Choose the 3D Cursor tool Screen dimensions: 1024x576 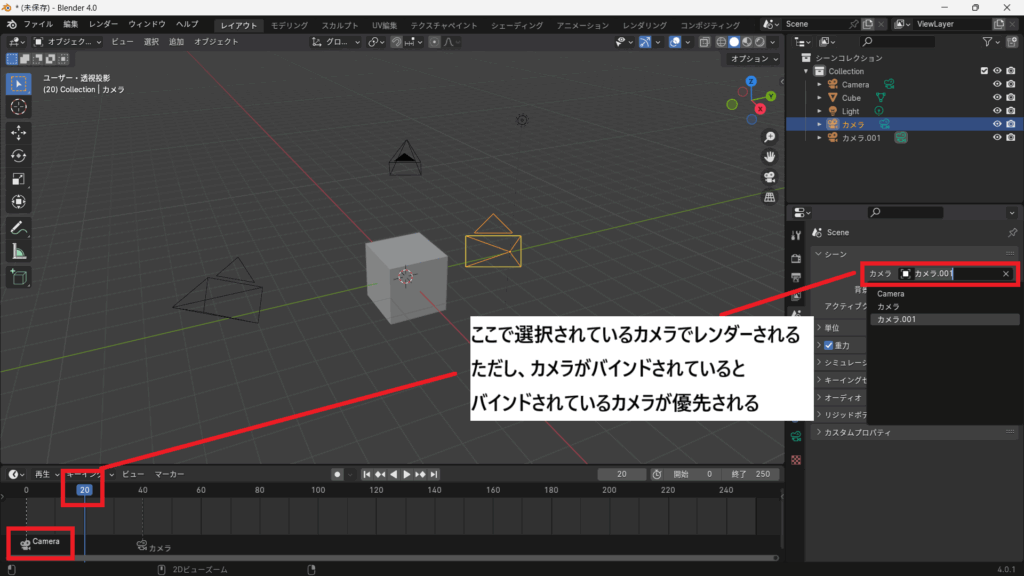point(19,107)
